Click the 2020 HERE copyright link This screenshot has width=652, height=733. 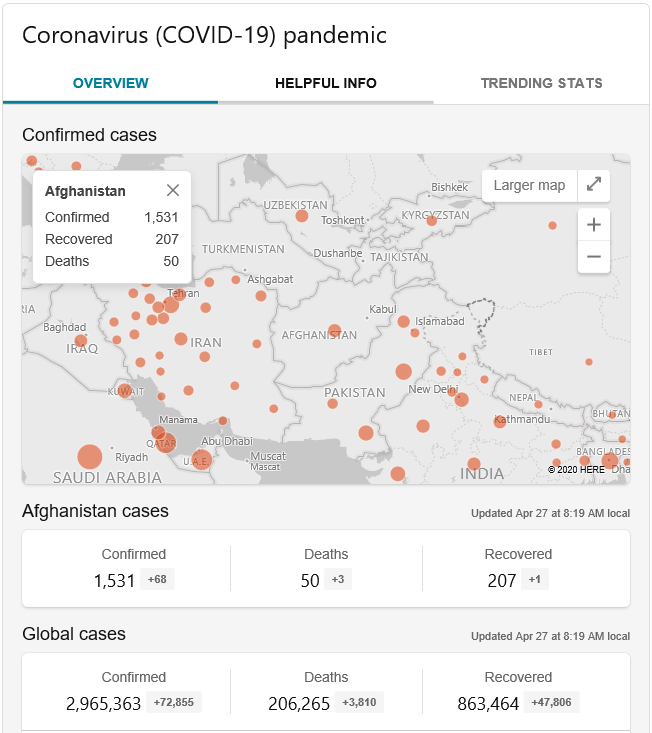tap(576, 469)
